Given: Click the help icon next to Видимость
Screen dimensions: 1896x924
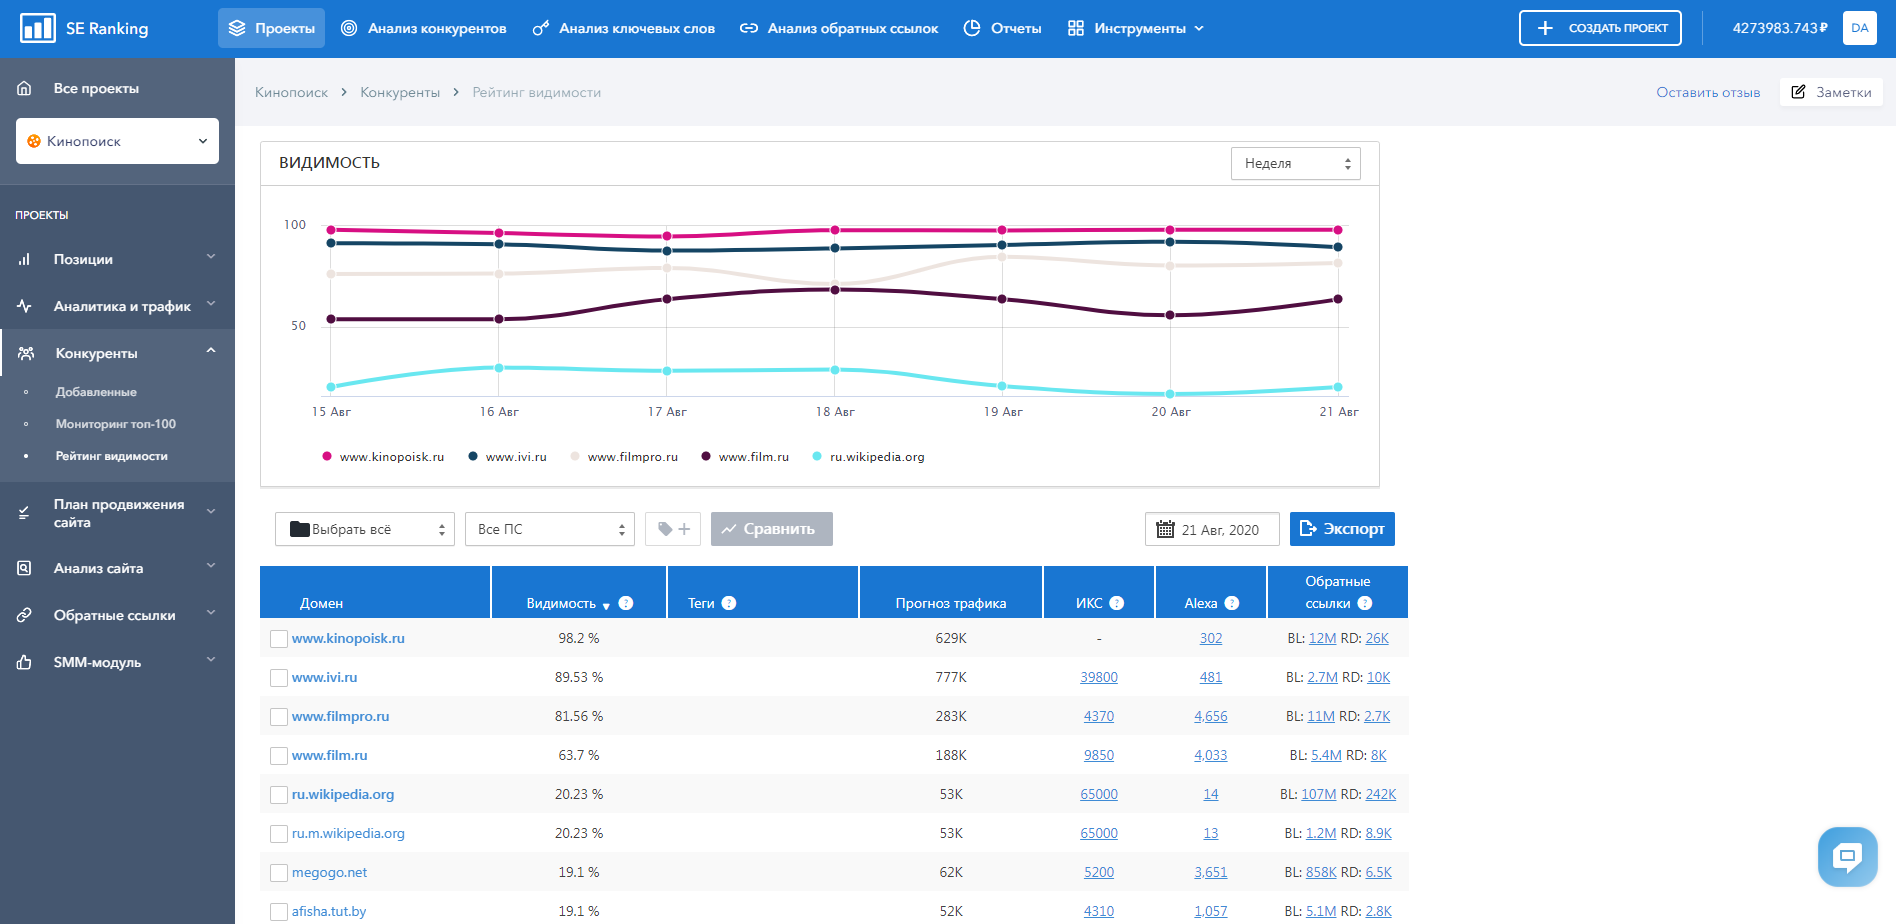Looking at the screenshot, I should (x=626, y=603).
